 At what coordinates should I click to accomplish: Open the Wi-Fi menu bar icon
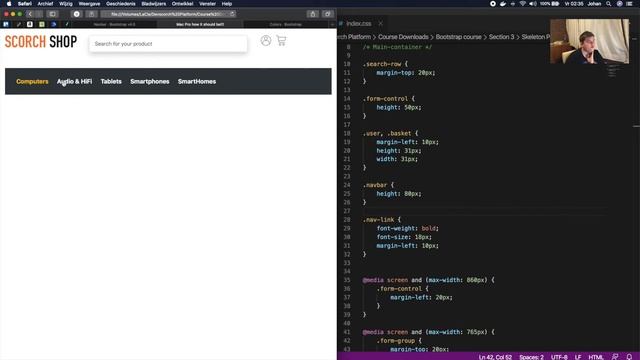pos(522,4)
